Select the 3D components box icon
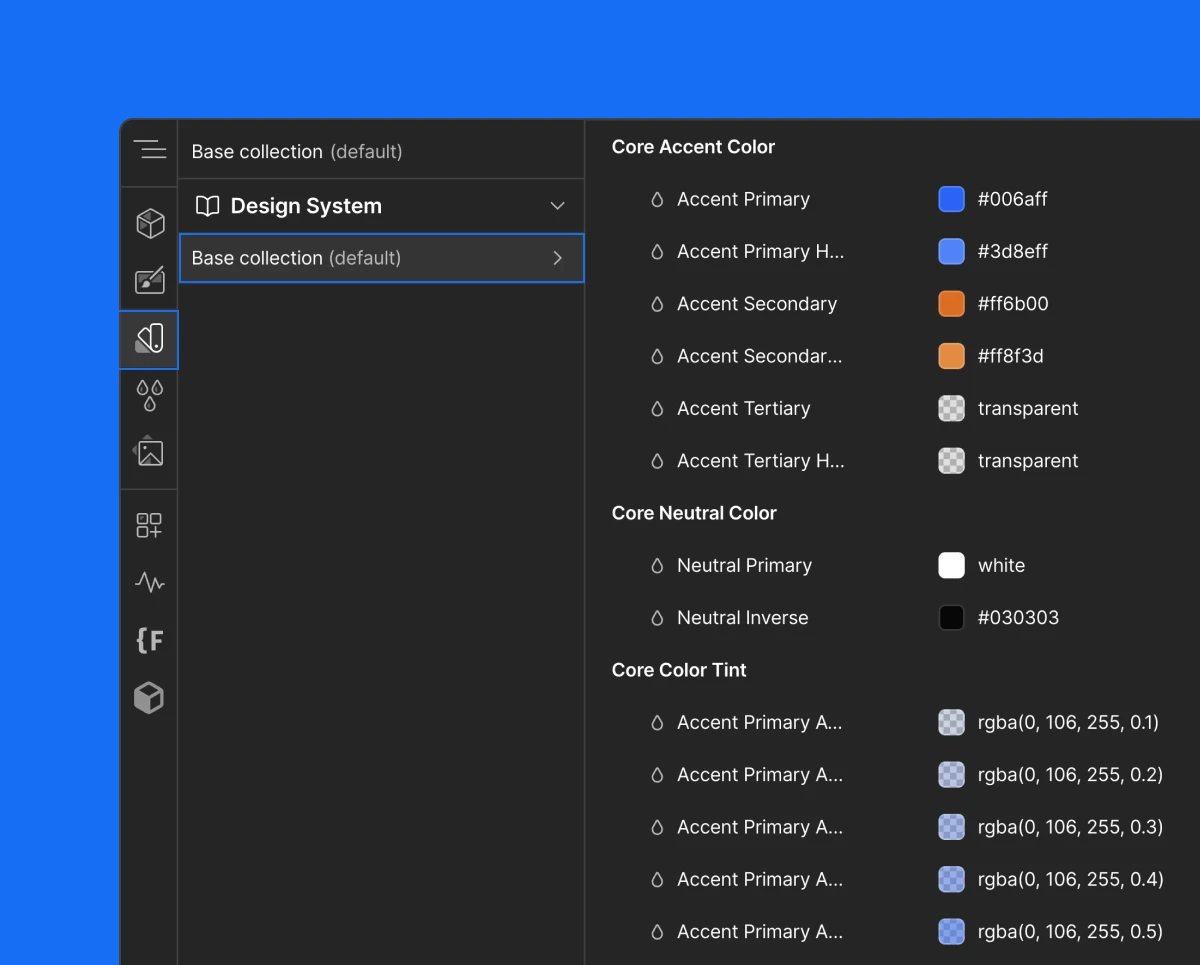Viewport: 1200px width, 965px height. 149,223
